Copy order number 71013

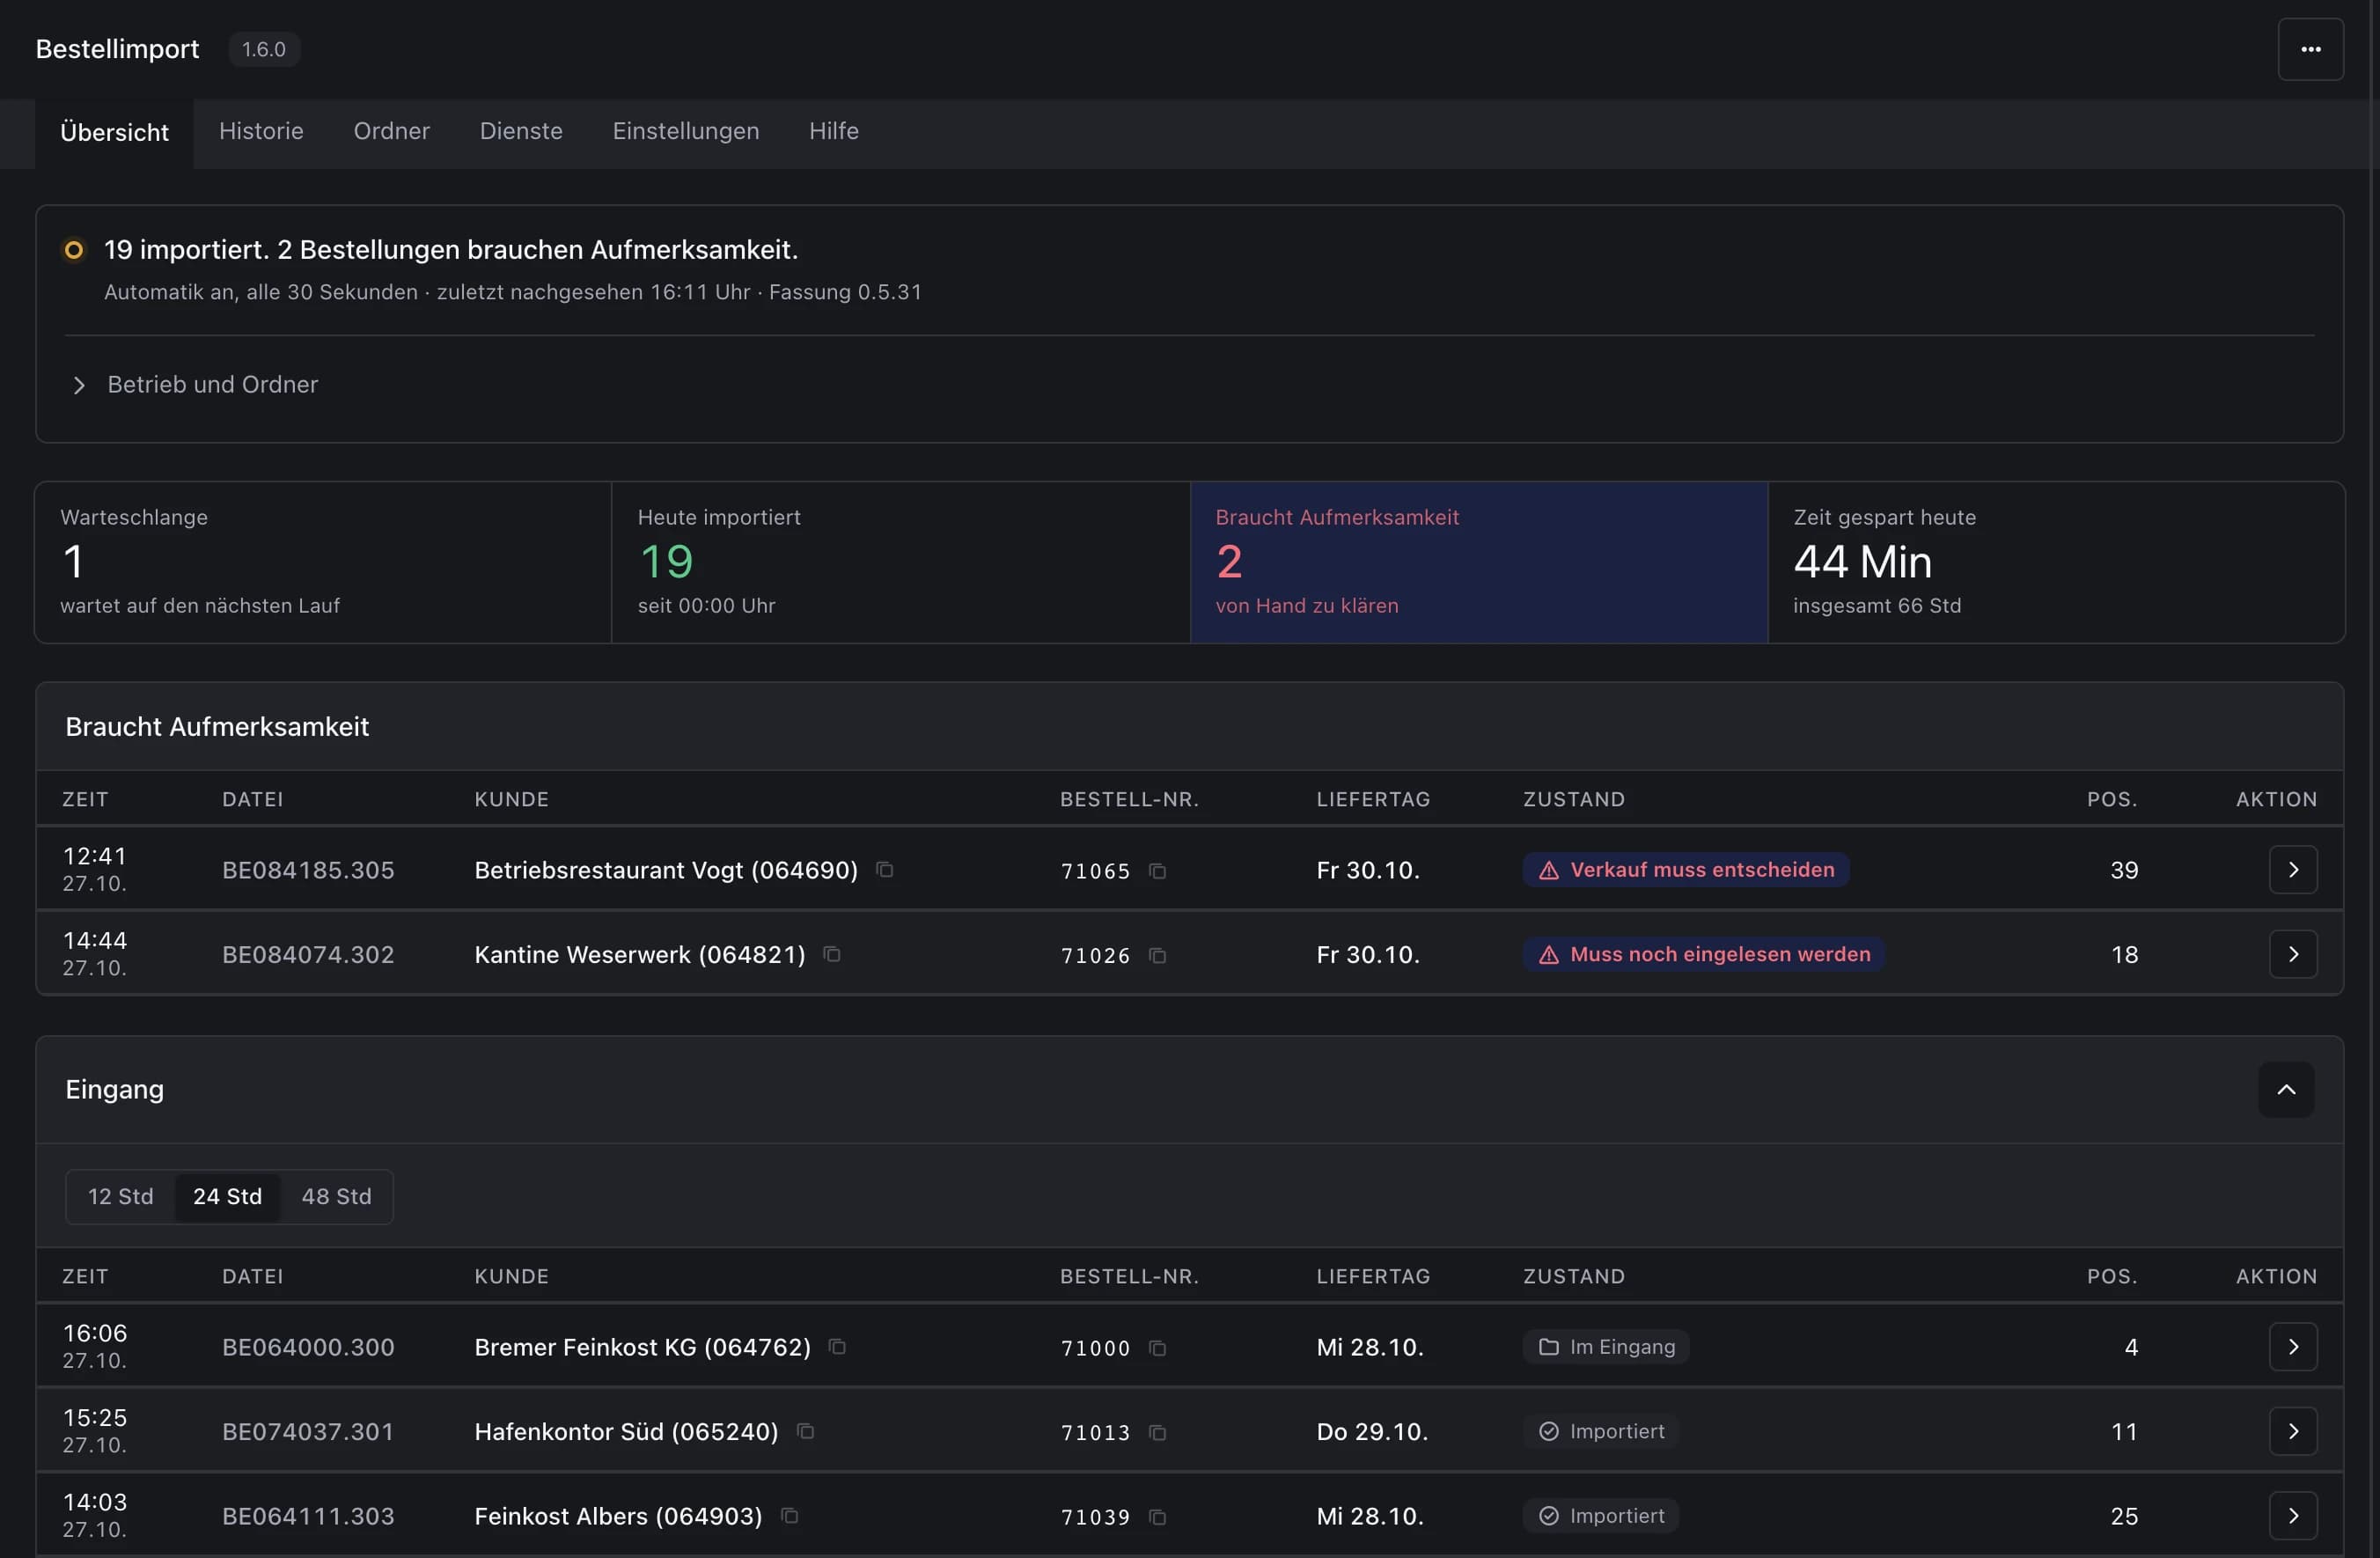[1157, 1432]
